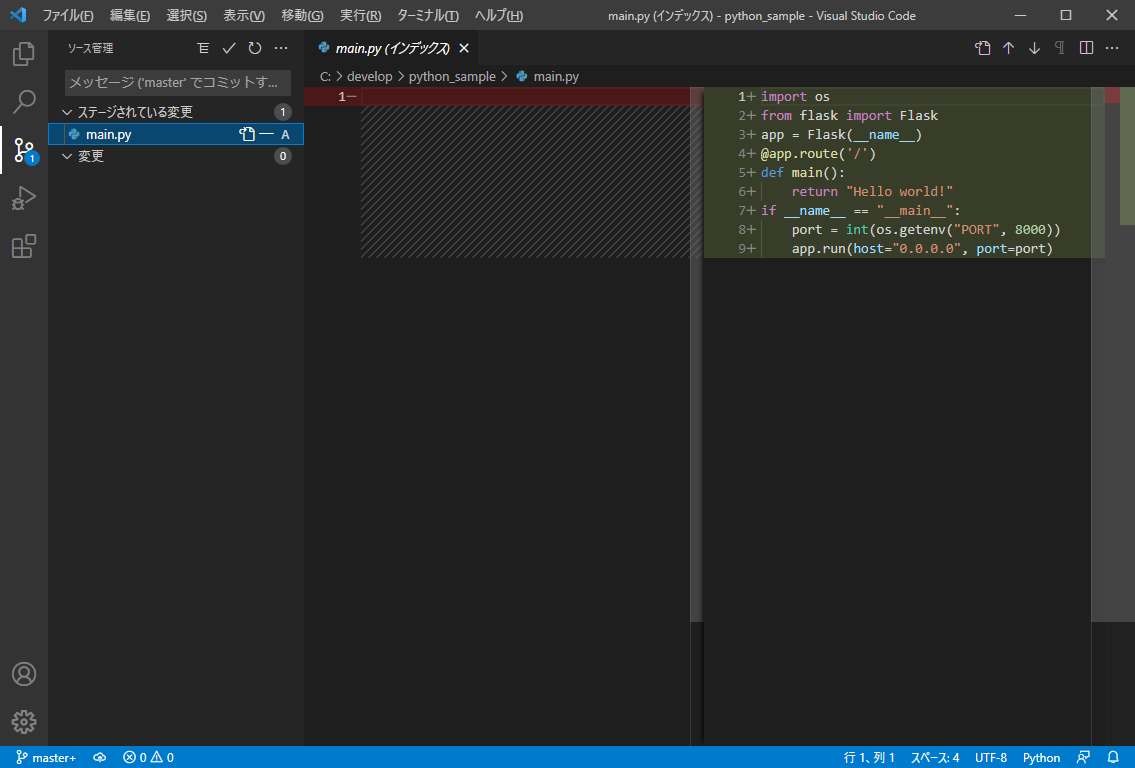The image size is (1135, 768).
Task: Click the refresh icon in source control header
Action: (255, 48)
